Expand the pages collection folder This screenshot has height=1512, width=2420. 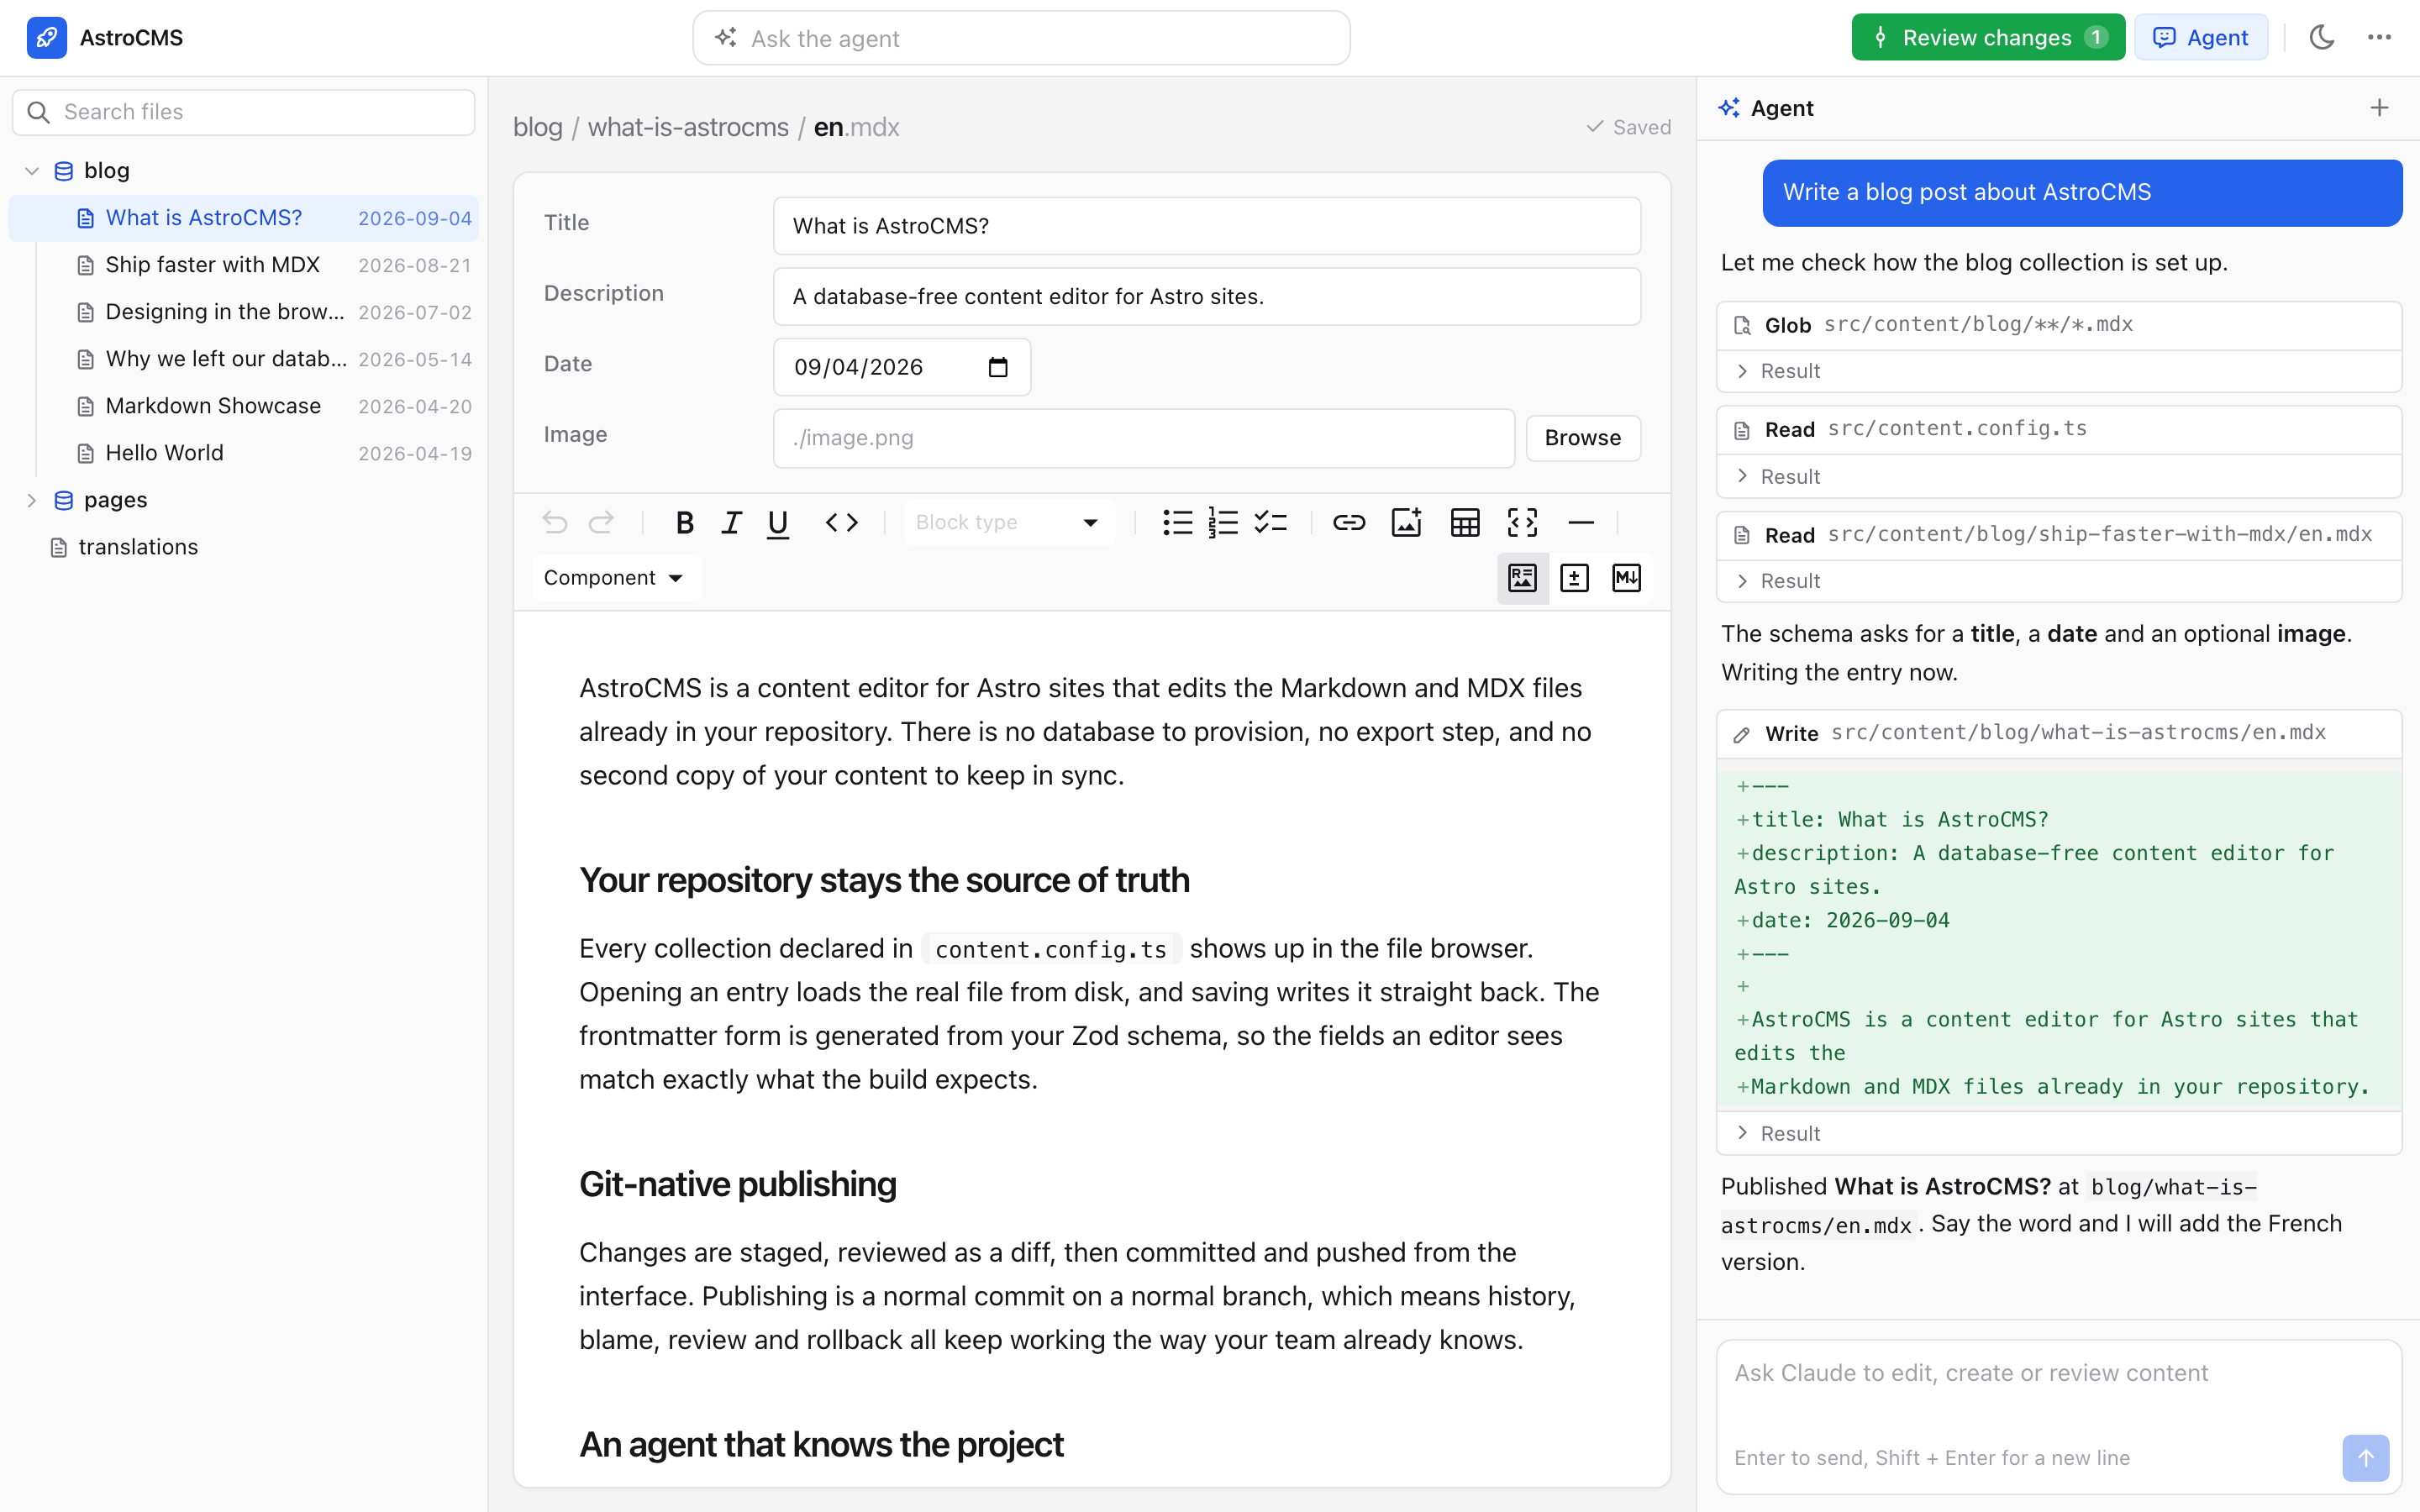(31, 500)
